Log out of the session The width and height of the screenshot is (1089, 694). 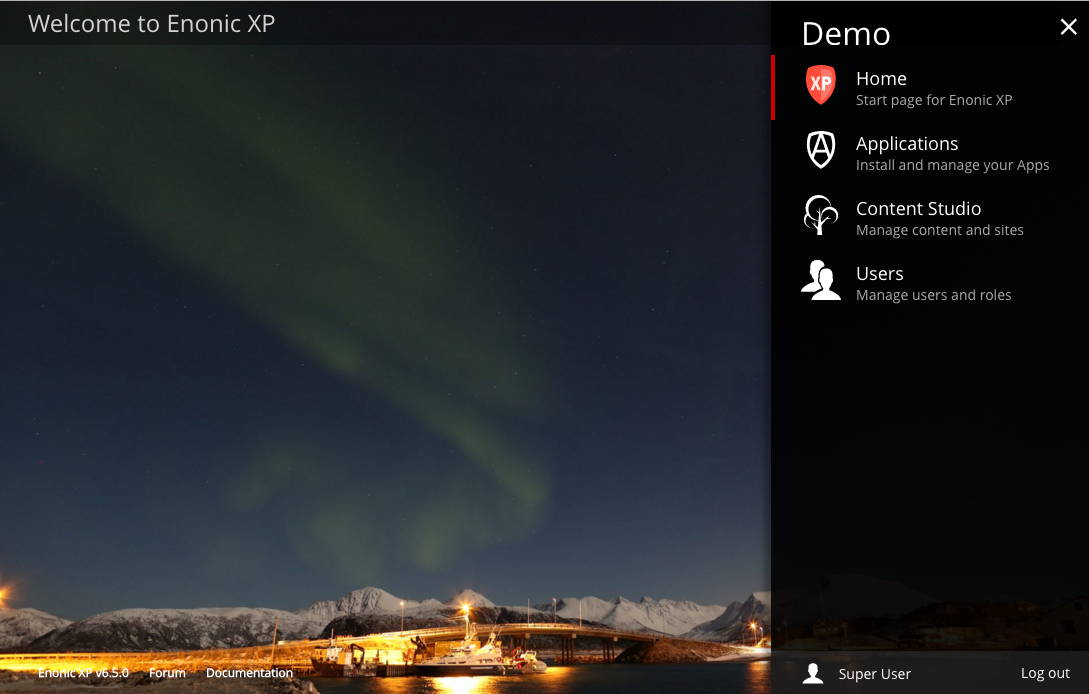tap(1045, 673)
